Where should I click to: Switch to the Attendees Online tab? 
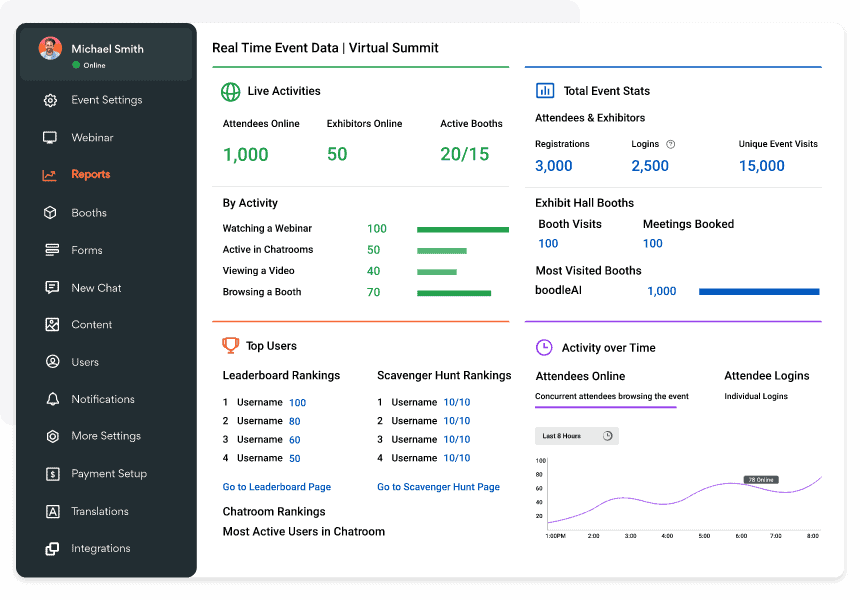tap(580, 376)
